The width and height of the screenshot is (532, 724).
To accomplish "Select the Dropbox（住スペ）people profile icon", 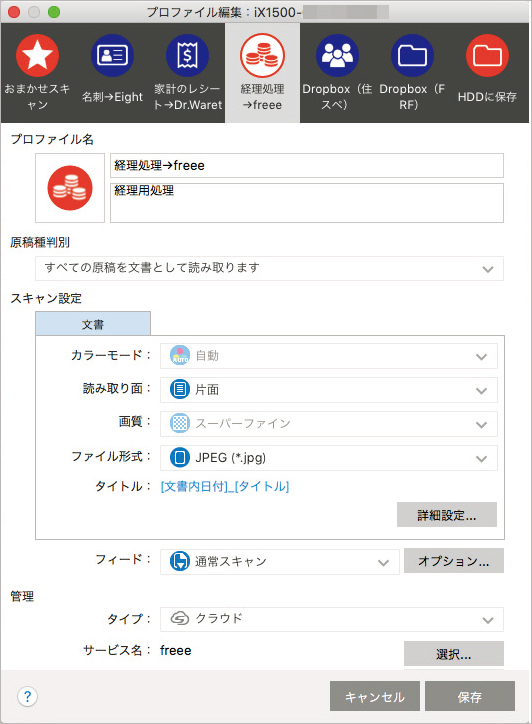I will pos(337,55).
